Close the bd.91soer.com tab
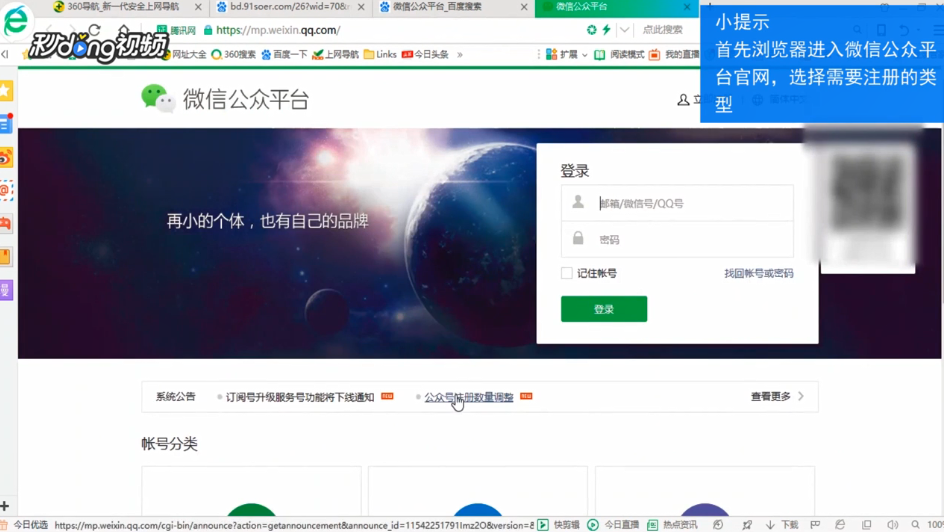944x532 pixels. 361,7
